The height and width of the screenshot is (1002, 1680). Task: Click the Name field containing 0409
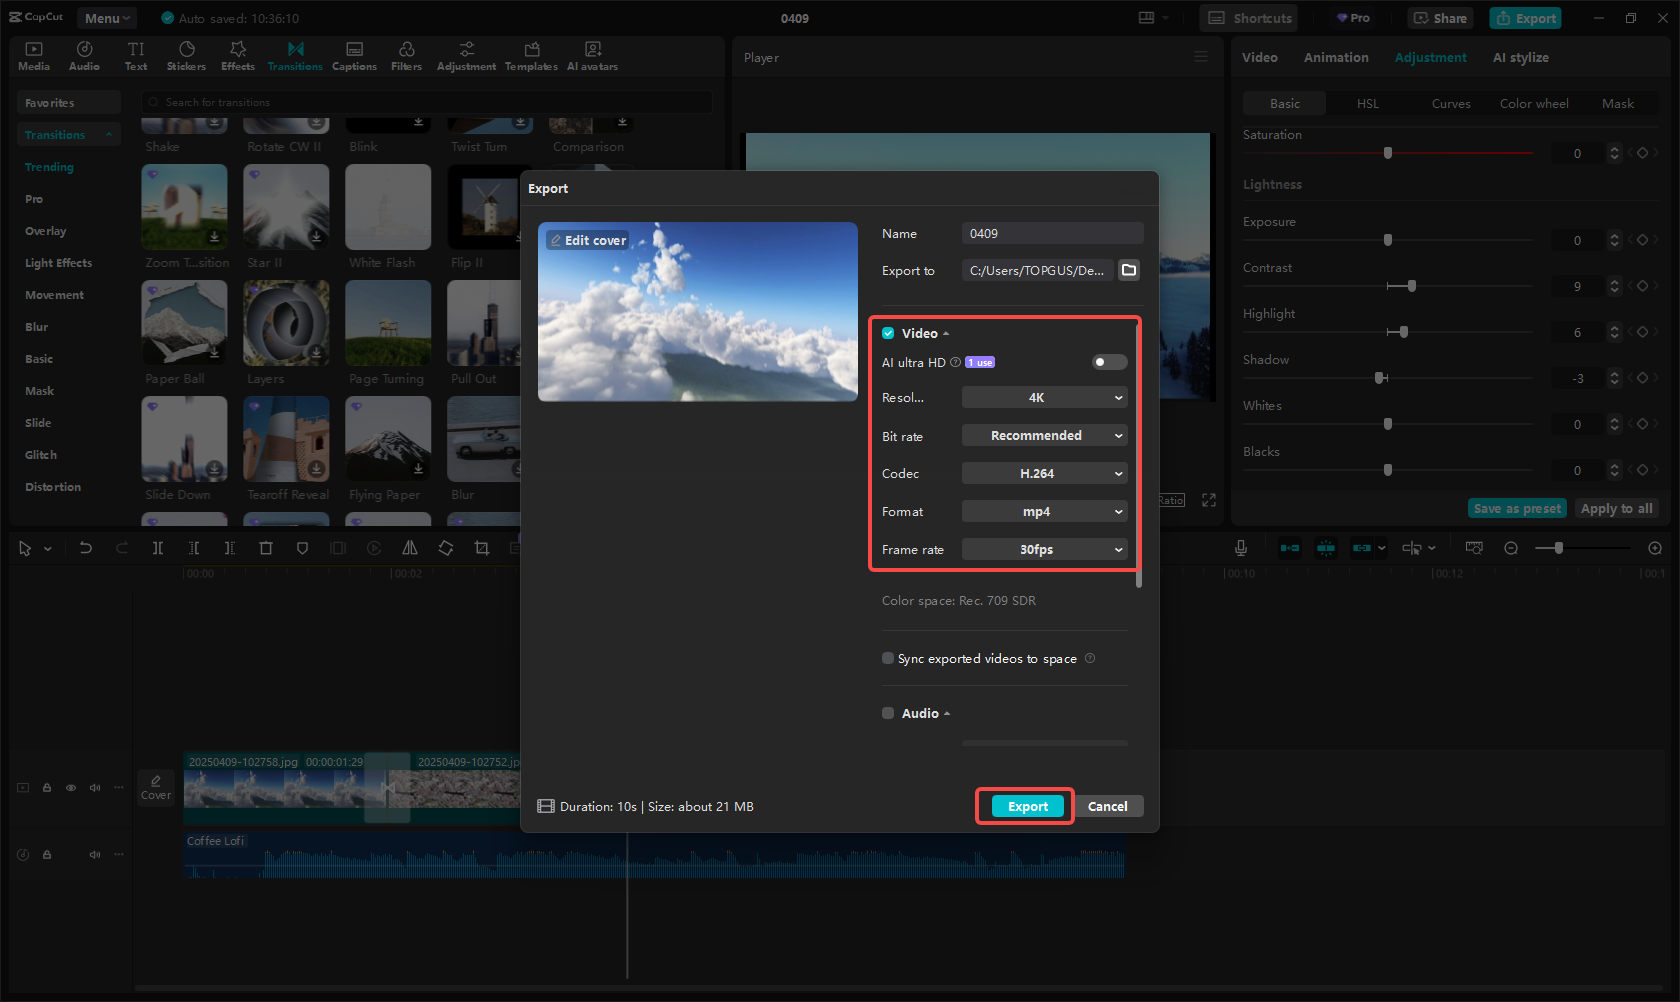click(x=1052, y=234)
